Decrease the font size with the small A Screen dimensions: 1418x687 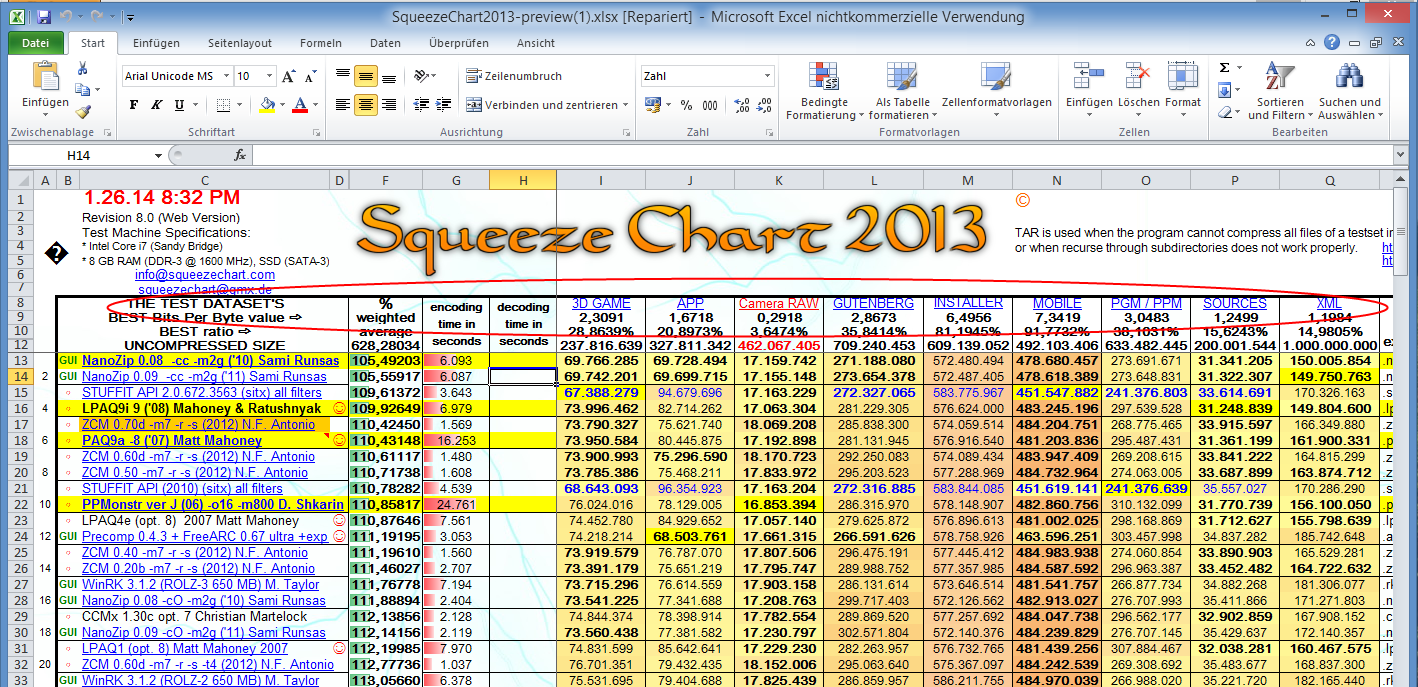311,76
